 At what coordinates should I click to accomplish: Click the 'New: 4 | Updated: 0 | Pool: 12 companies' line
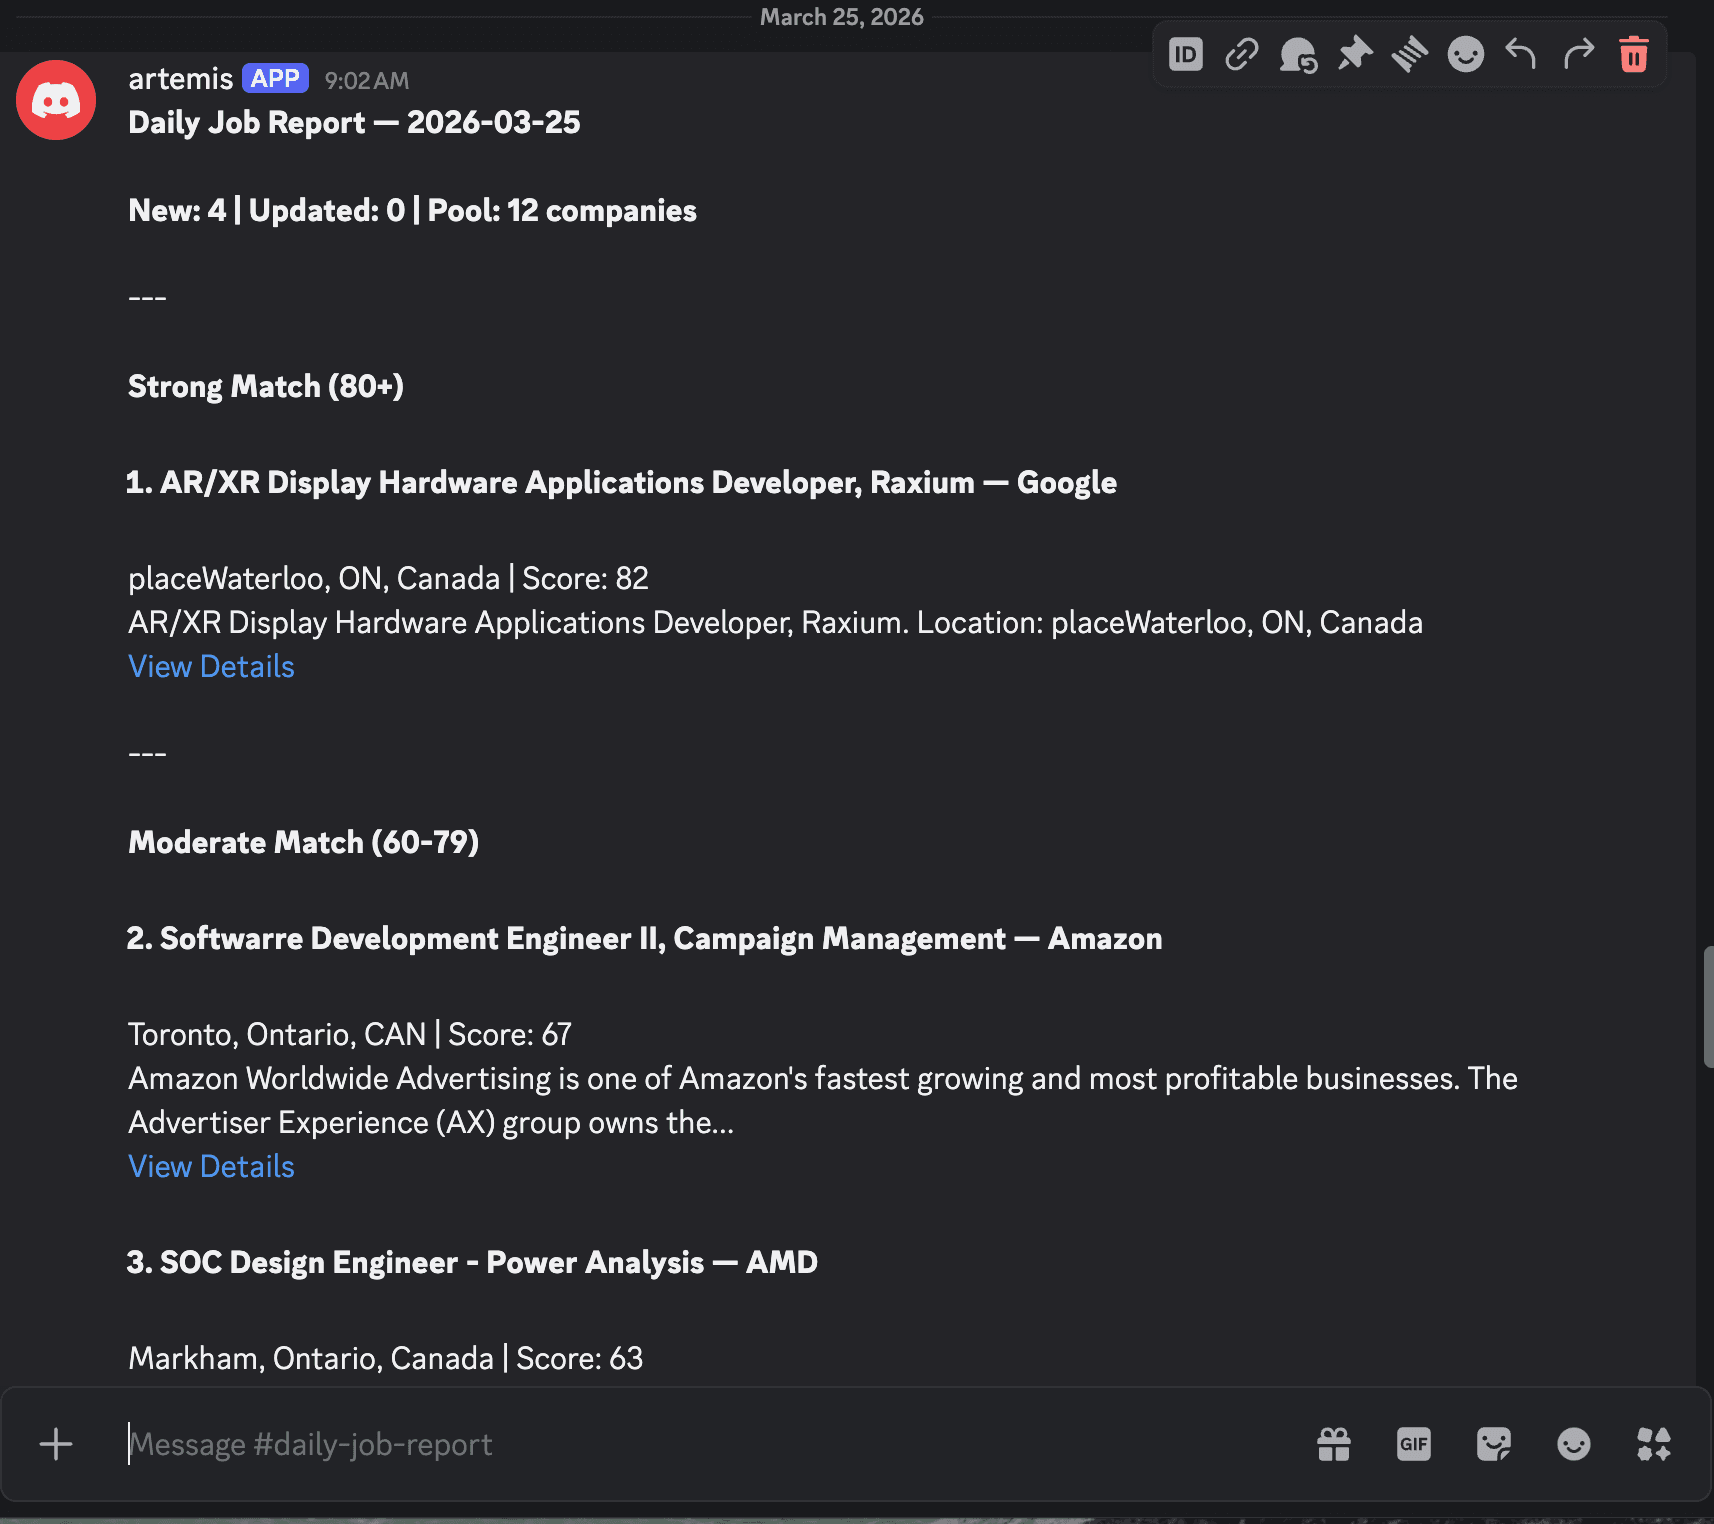tap(412, 210)
